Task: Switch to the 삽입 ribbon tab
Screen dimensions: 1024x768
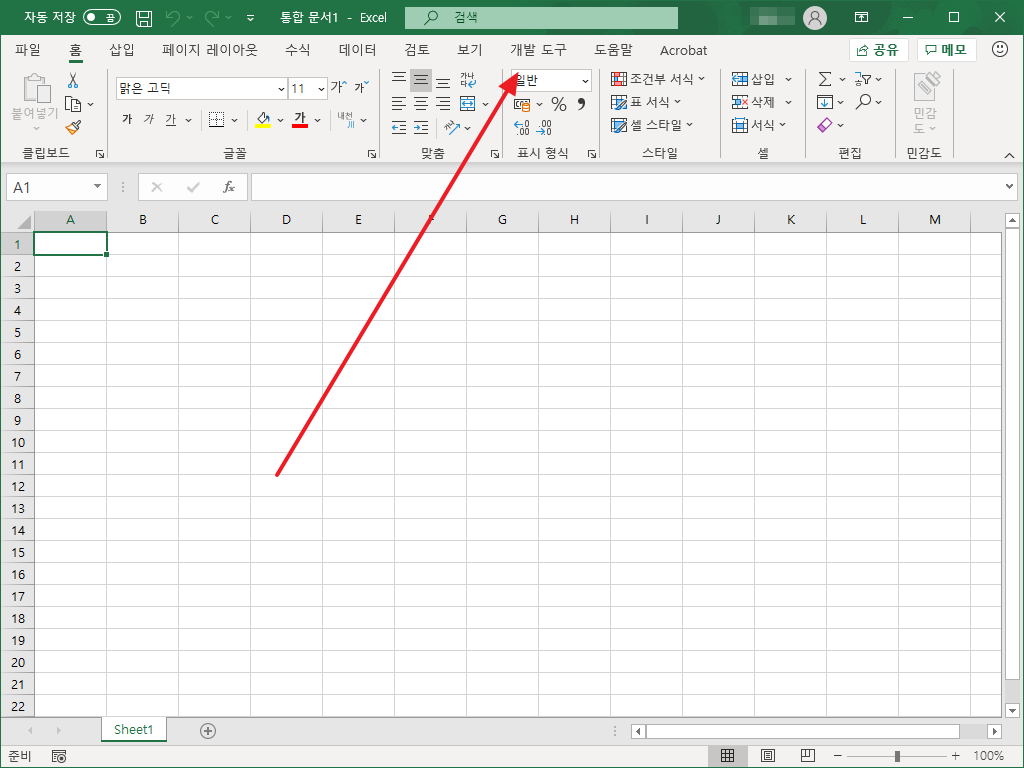Action: click(121, 50)
